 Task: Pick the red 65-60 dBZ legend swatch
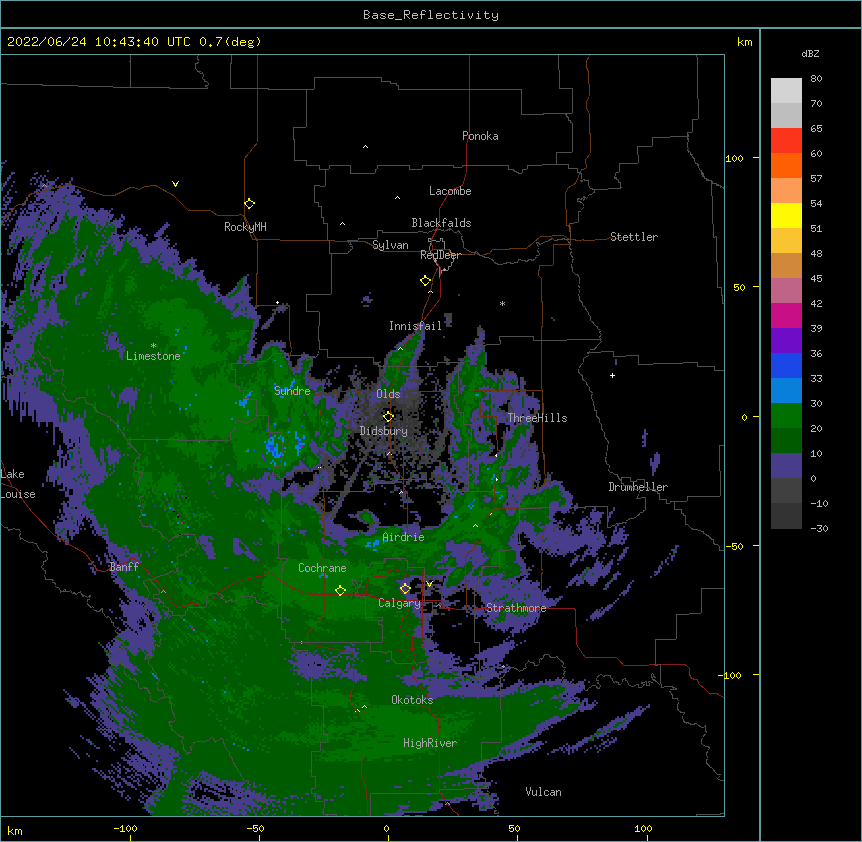(x=786, y=141)
